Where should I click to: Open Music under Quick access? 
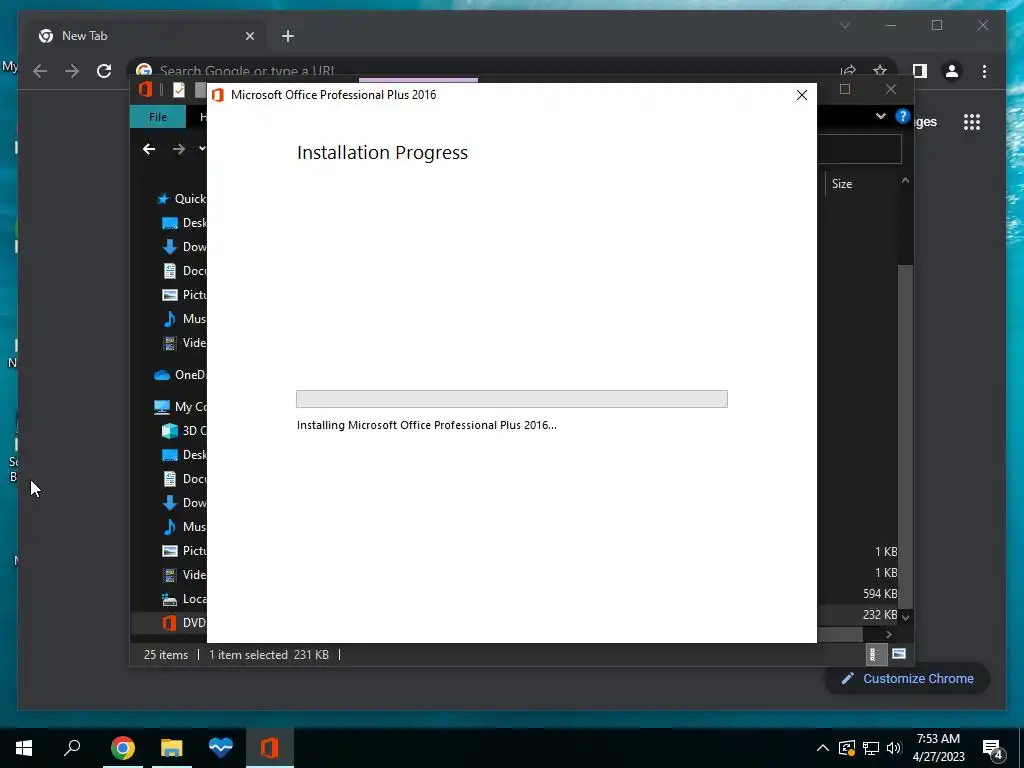(x=184, y=319)
